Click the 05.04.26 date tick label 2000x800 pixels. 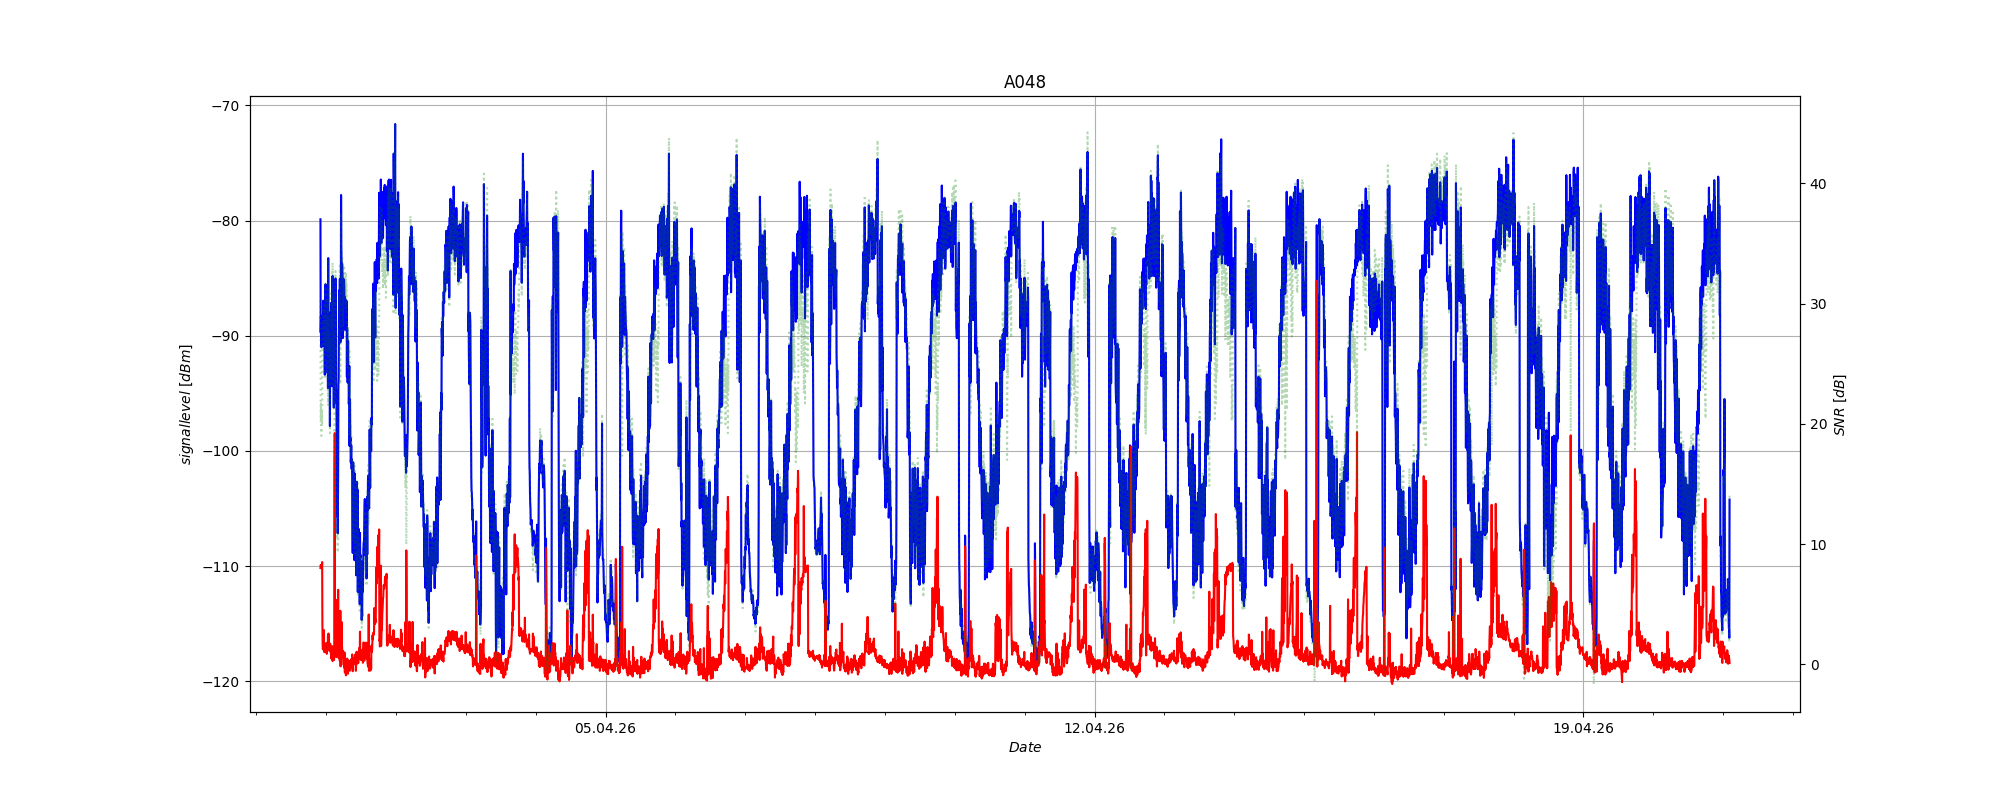click(x=605, y=728)
